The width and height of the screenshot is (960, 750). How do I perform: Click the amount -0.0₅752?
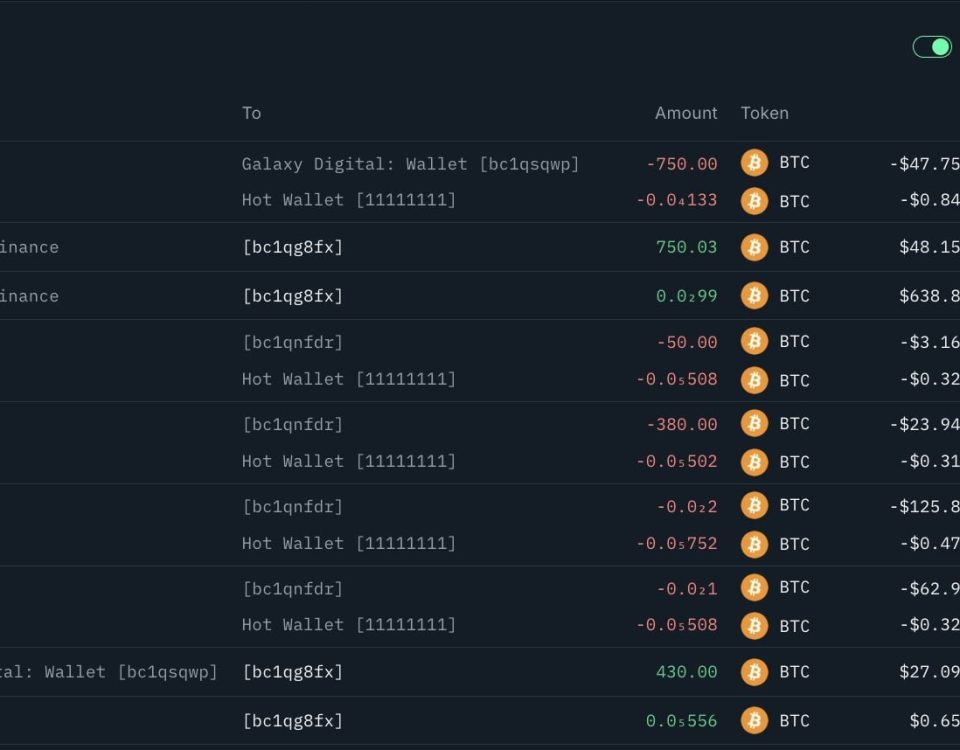(x=677, y=543)
